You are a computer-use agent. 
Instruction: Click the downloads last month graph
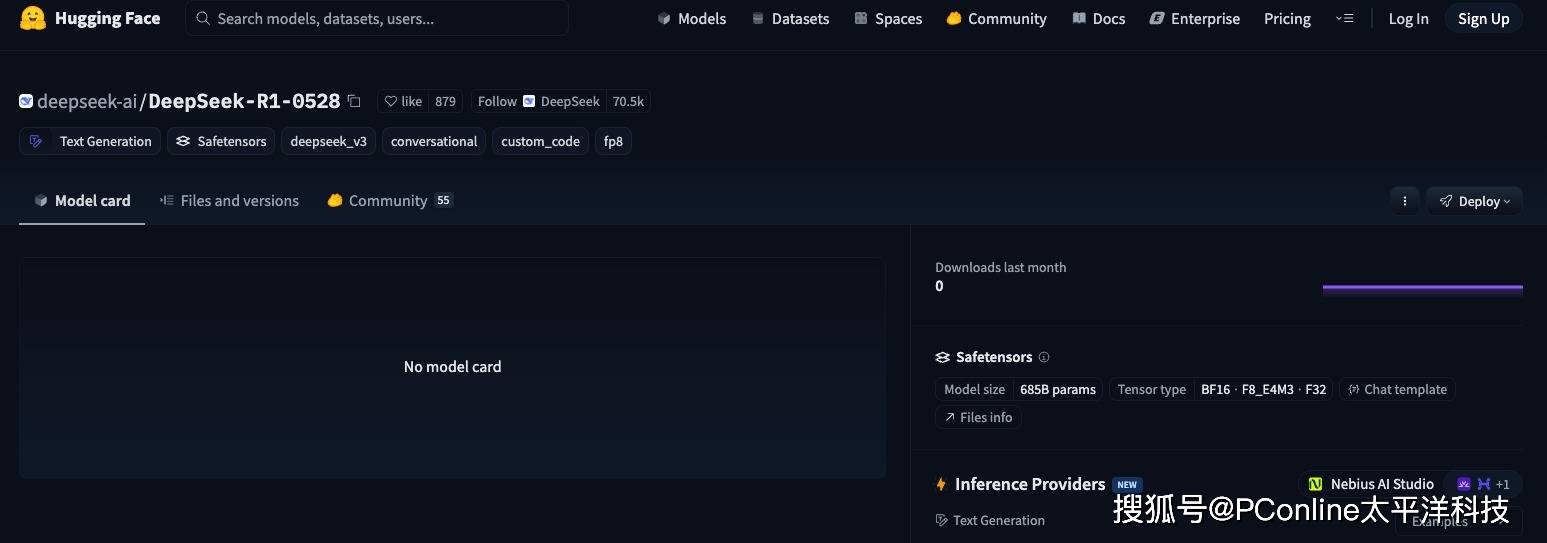pos(1422,287)
